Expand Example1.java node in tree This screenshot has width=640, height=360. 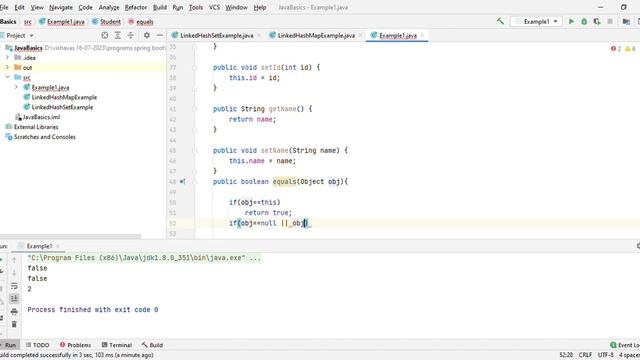coord(16,87)
